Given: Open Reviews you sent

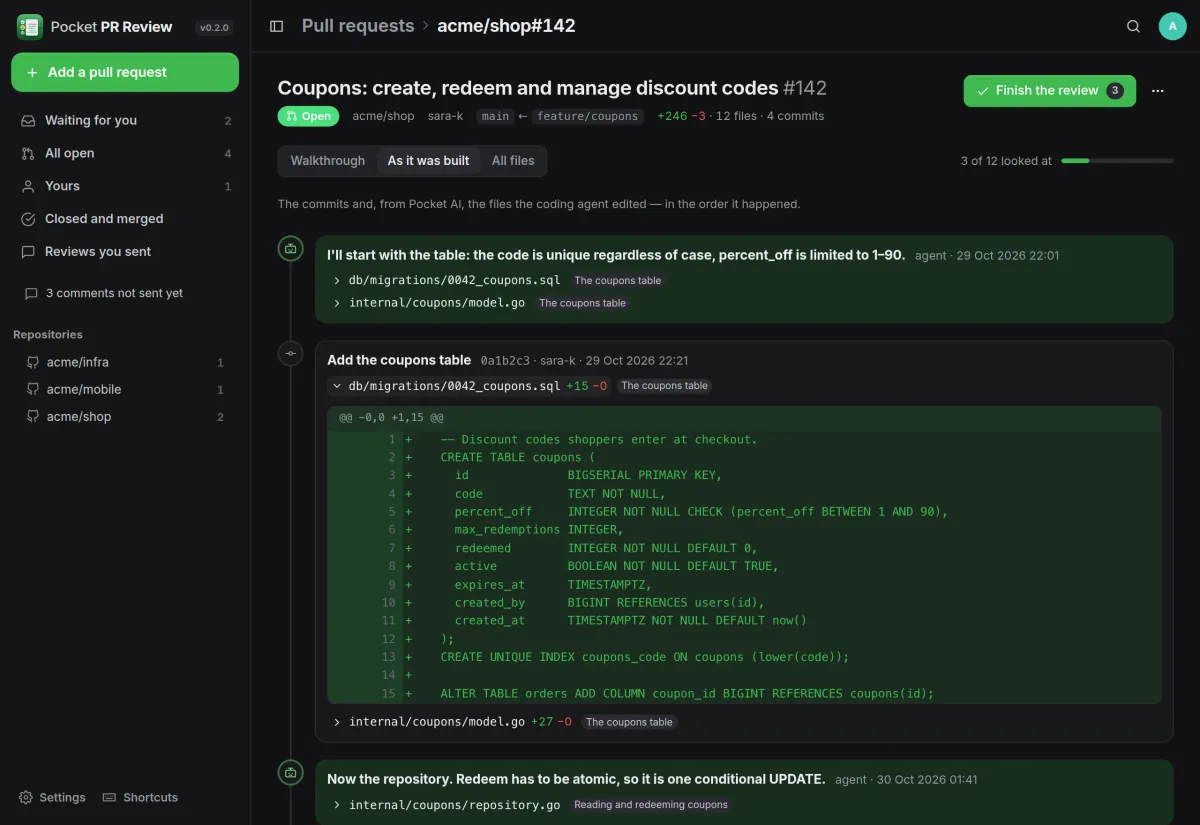Looking at the screenshot, I should (x=125, y=252).
